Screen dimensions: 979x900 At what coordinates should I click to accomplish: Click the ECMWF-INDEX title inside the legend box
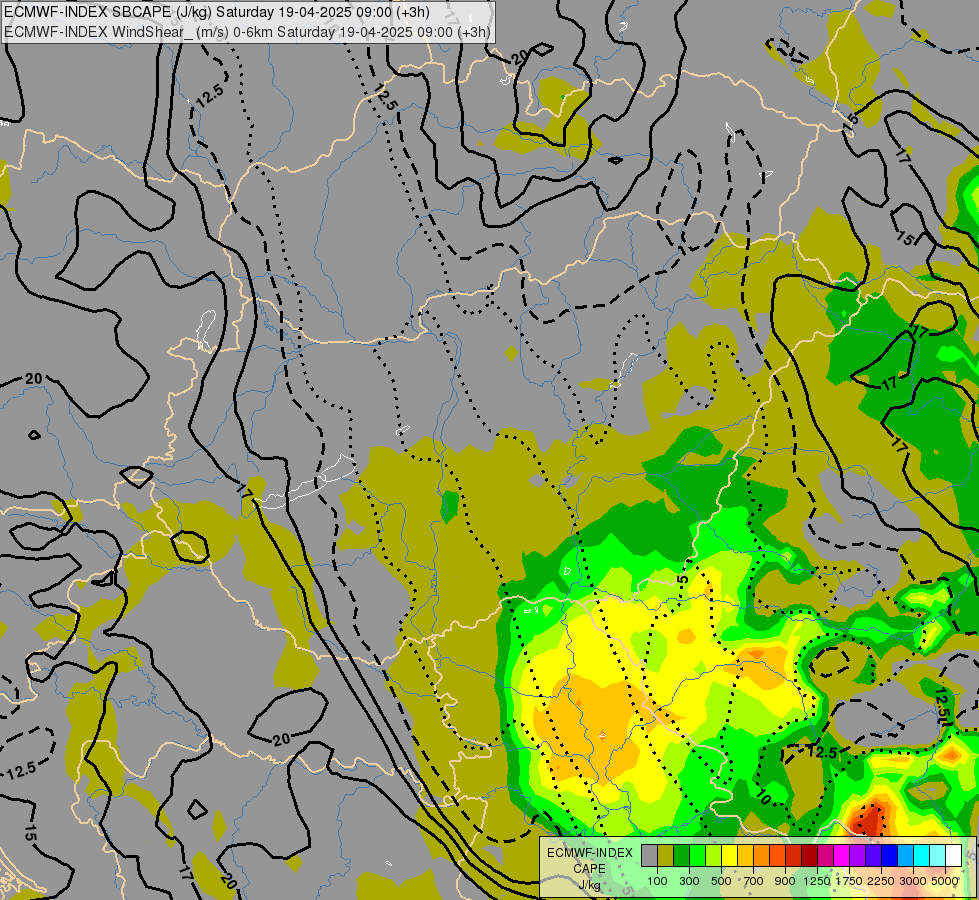(x=590, y=853)
